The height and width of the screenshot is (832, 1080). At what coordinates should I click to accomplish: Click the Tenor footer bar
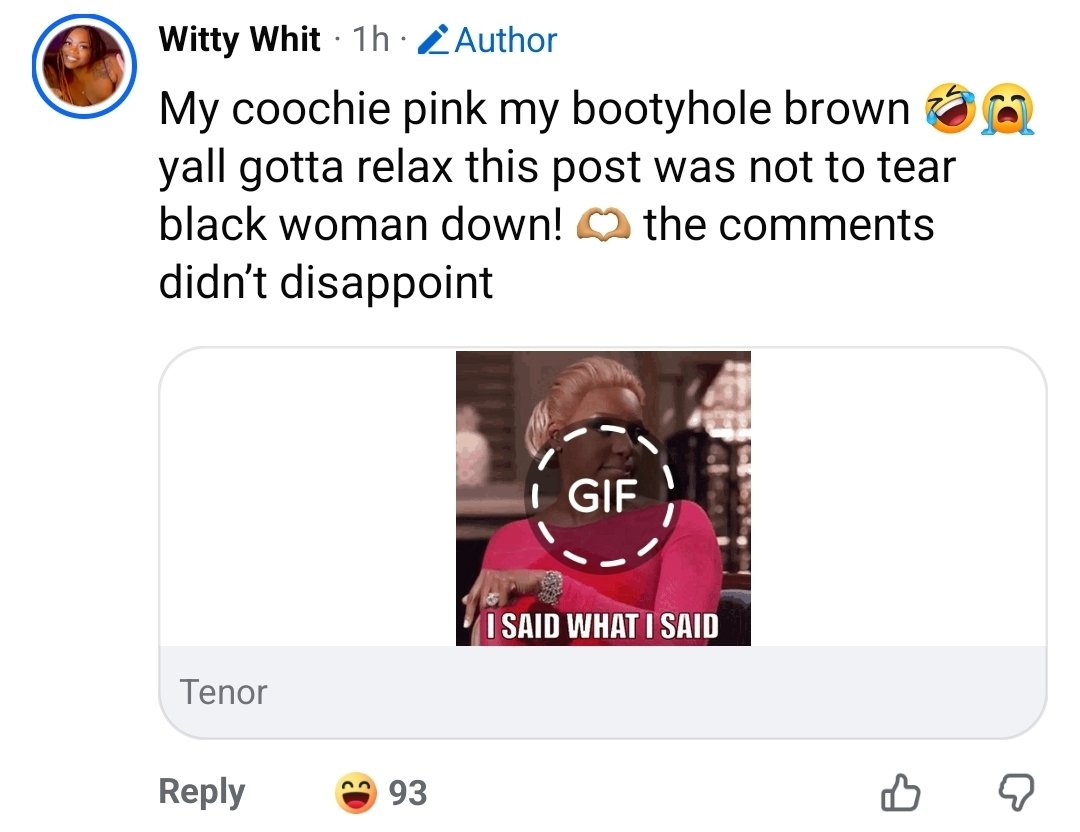(x=603, y=692)
